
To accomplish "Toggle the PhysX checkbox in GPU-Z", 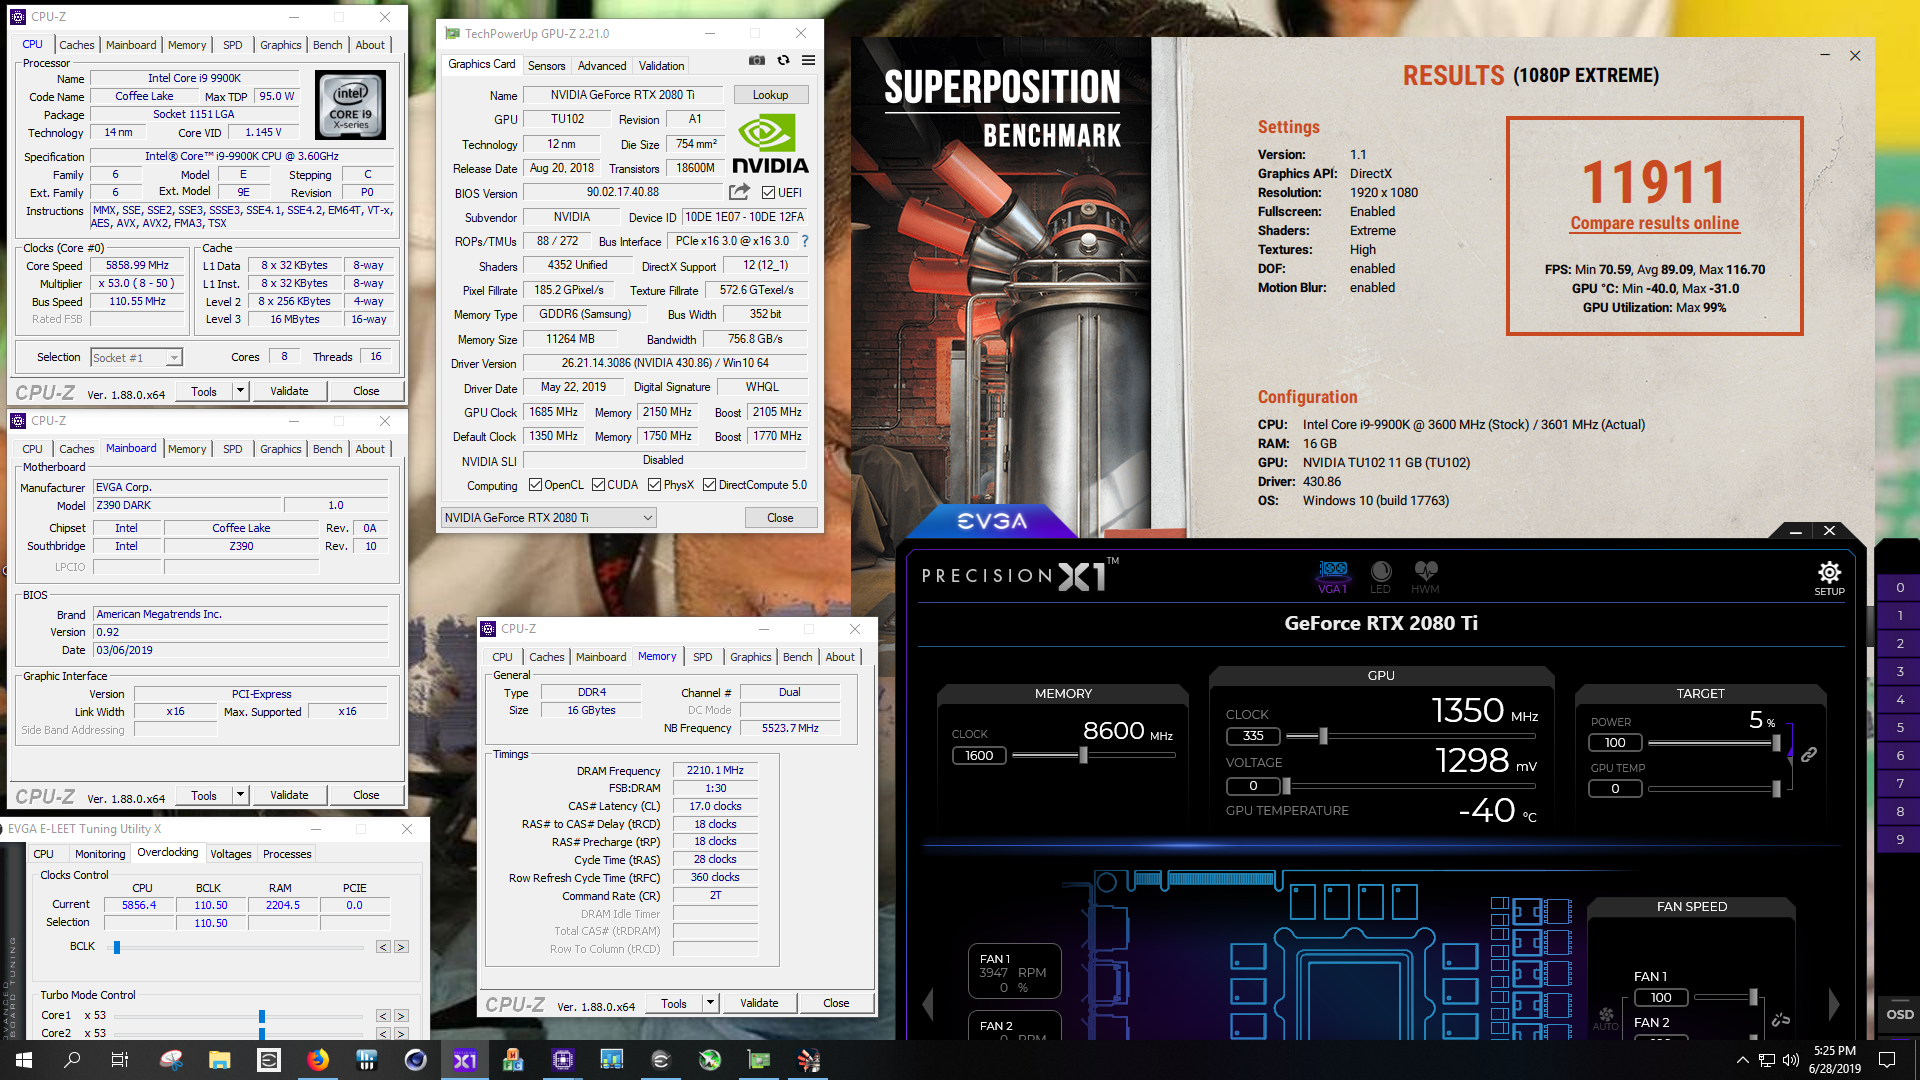I will pos(654,485).
